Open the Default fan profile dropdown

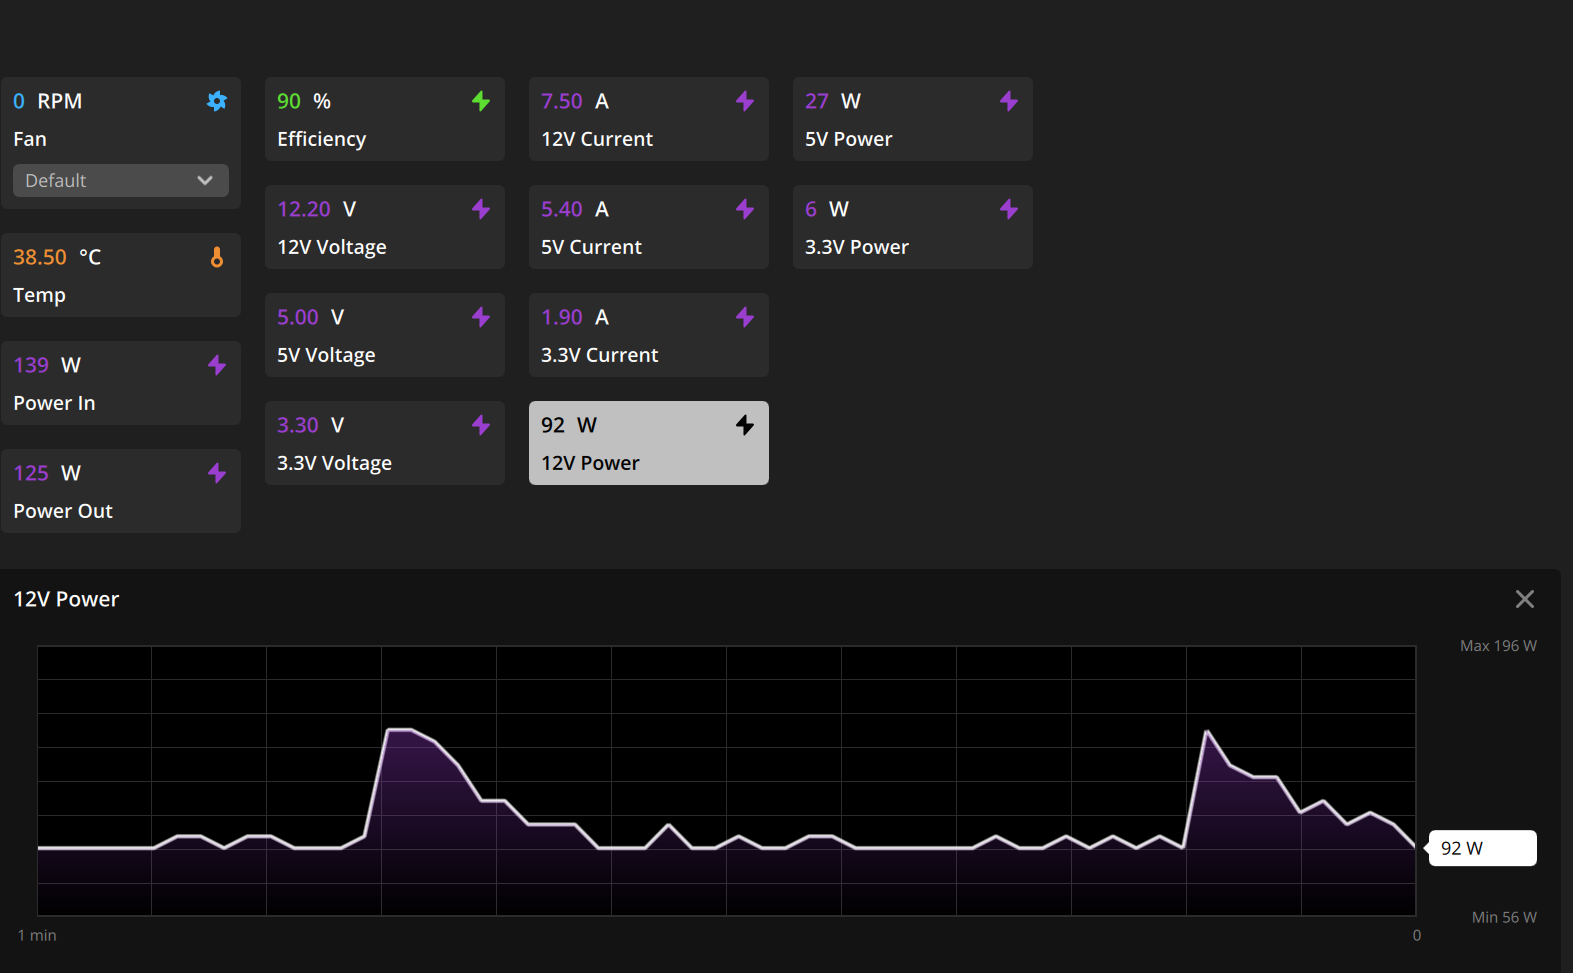pos(121,181)
